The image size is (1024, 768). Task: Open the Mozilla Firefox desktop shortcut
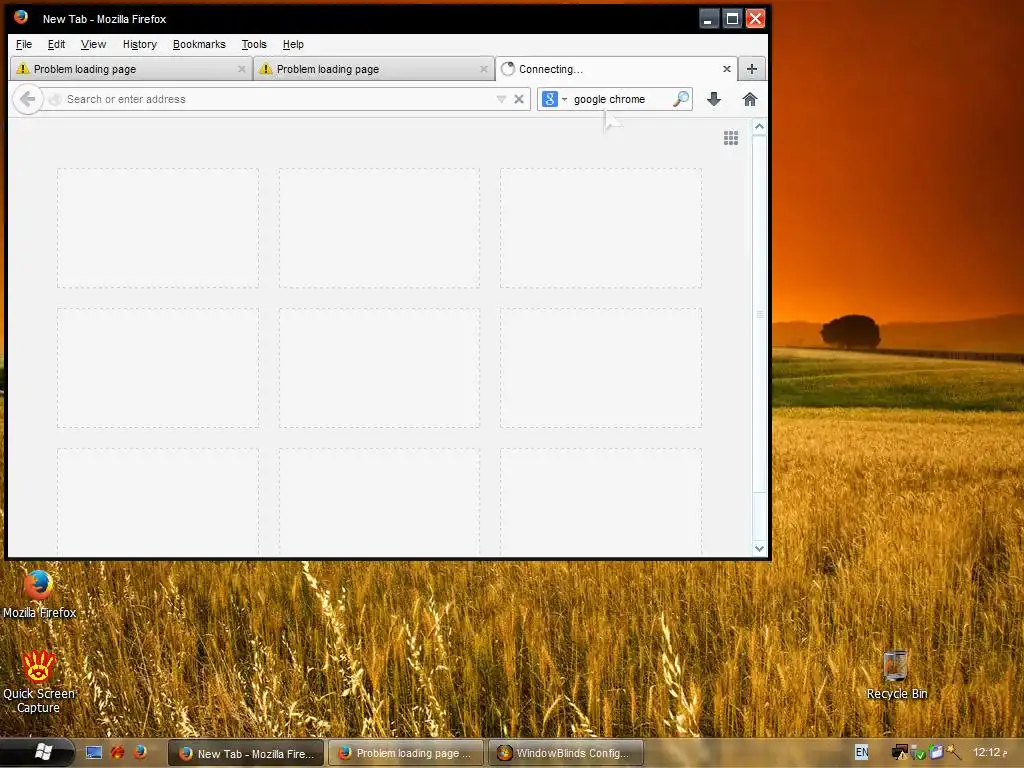[39, 594]
